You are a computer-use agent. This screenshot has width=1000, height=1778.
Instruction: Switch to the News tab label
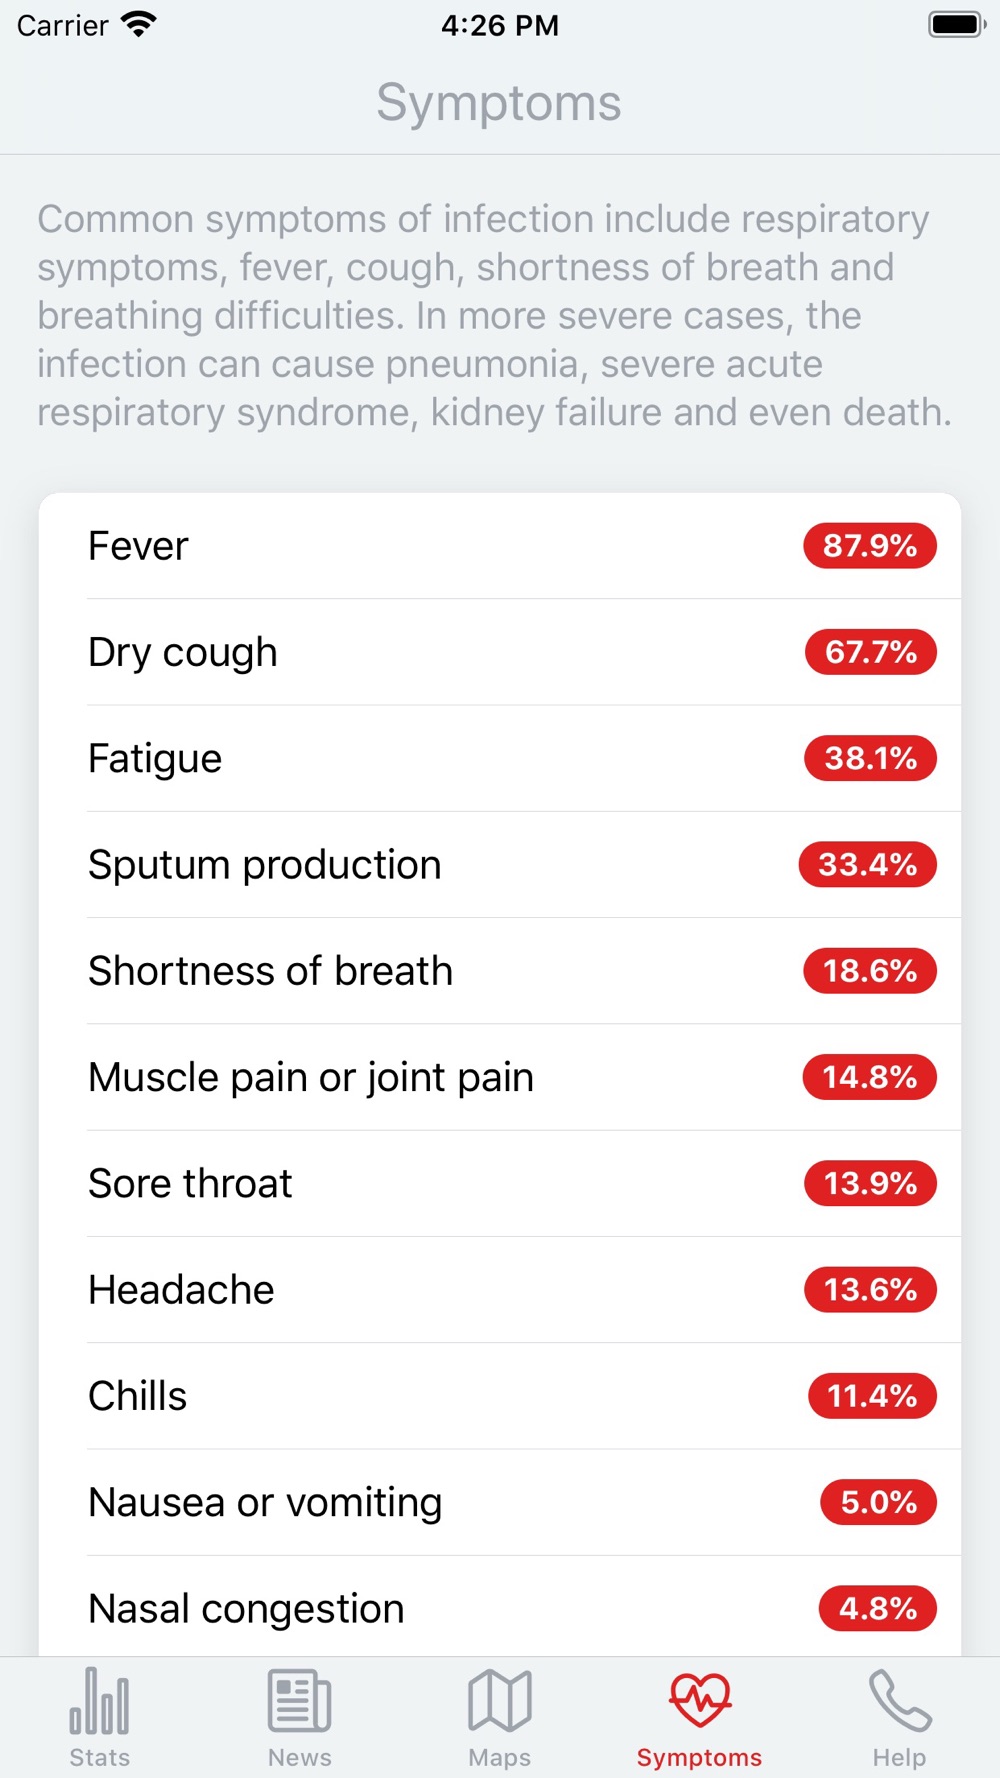tap(299, 1757)
